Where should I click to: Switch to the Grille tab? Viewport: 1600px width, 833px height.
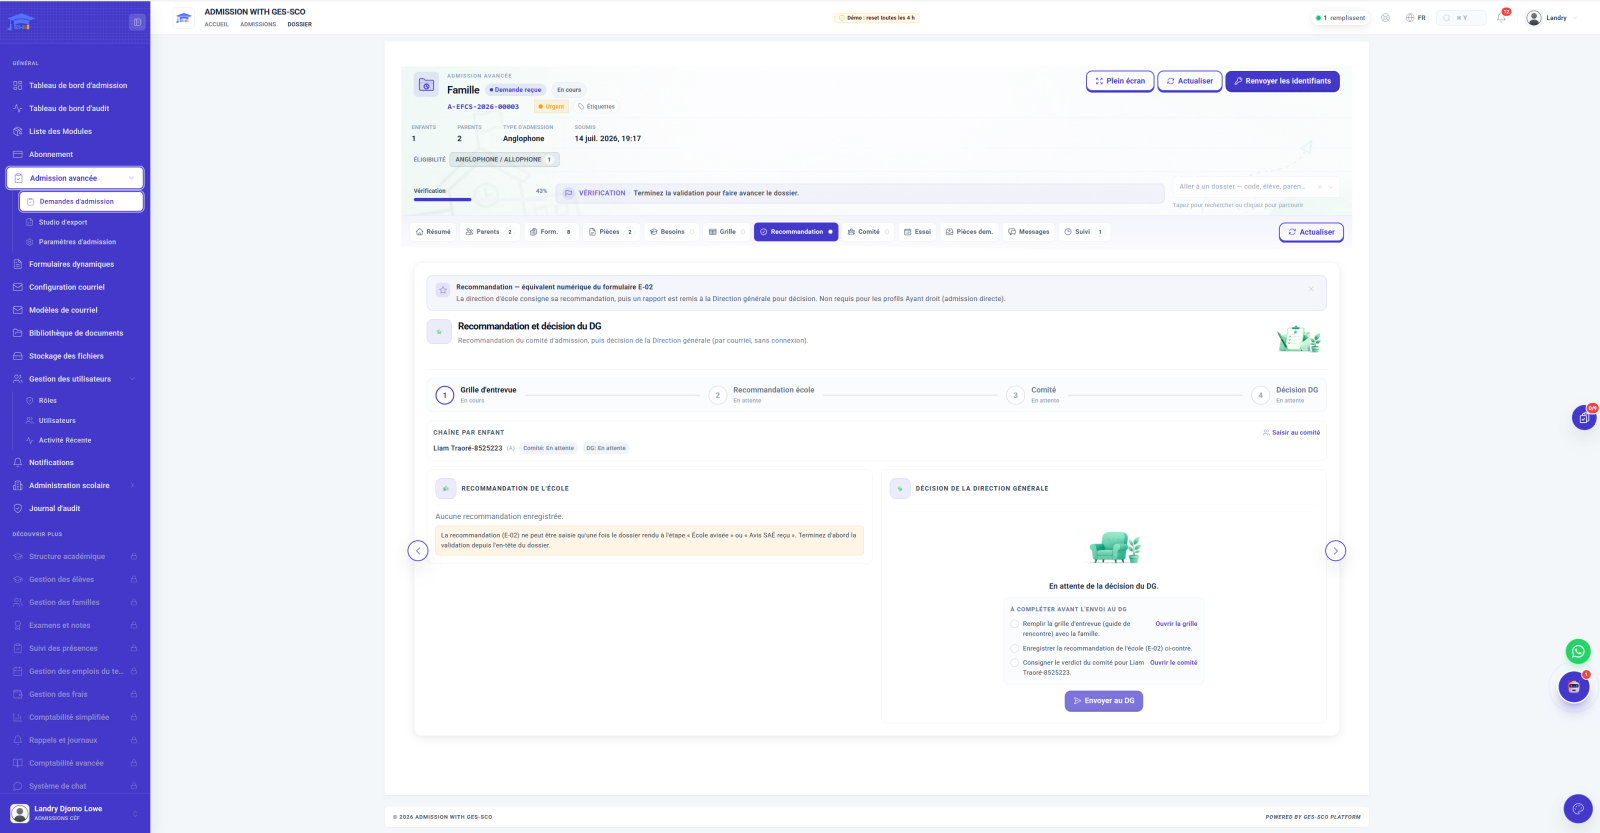[x=727, y=232]
